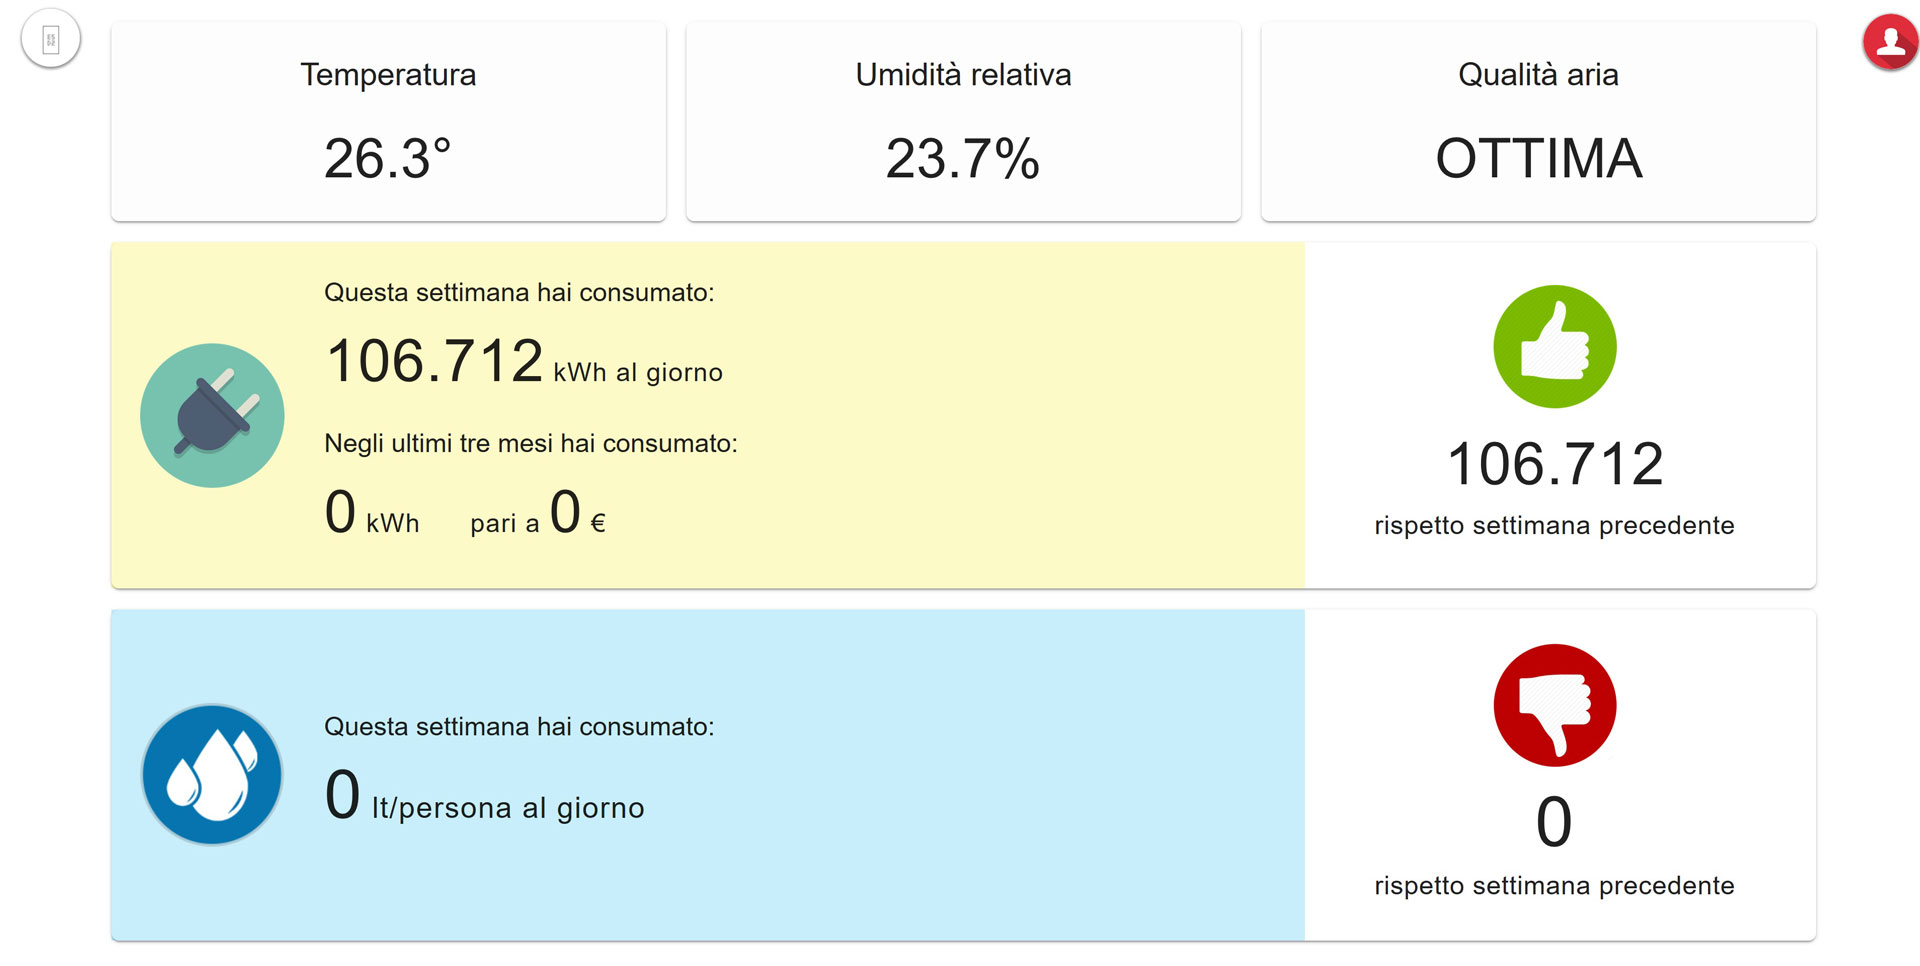Click the 23.7% humidity value
This screenshot has height=966, width=1920.
963,158
